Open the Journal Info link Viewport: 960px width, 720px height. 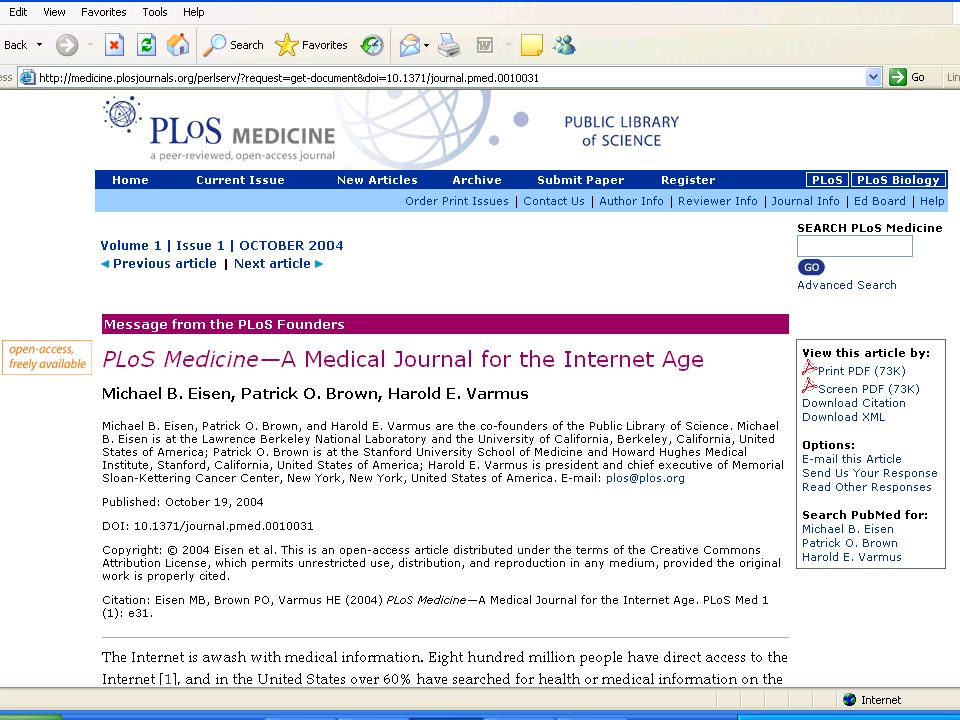[805, 201]
